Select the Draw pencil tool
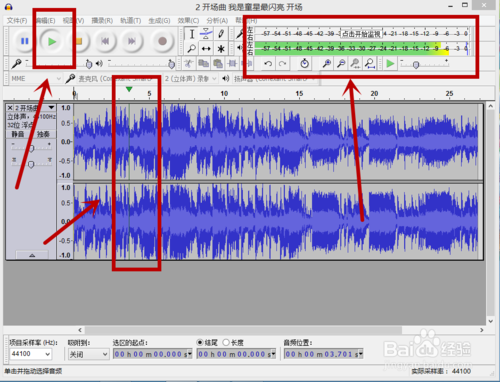The height and width of the screenshot is (382, 500). click(221, 34)
